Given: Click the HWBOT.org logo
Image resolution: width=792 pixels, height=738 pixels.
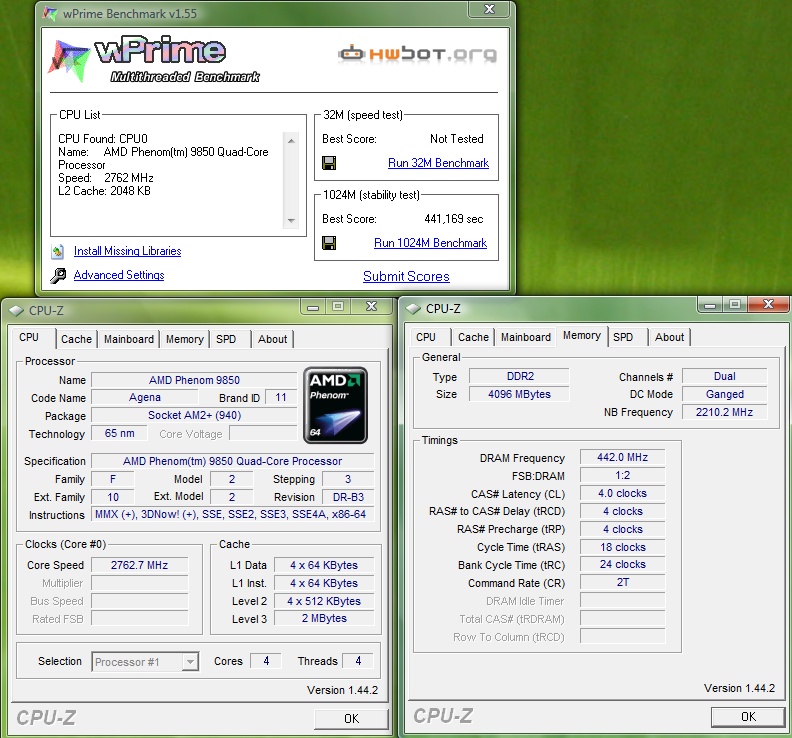Looking at the screenshot, I should tap(418, 54).
